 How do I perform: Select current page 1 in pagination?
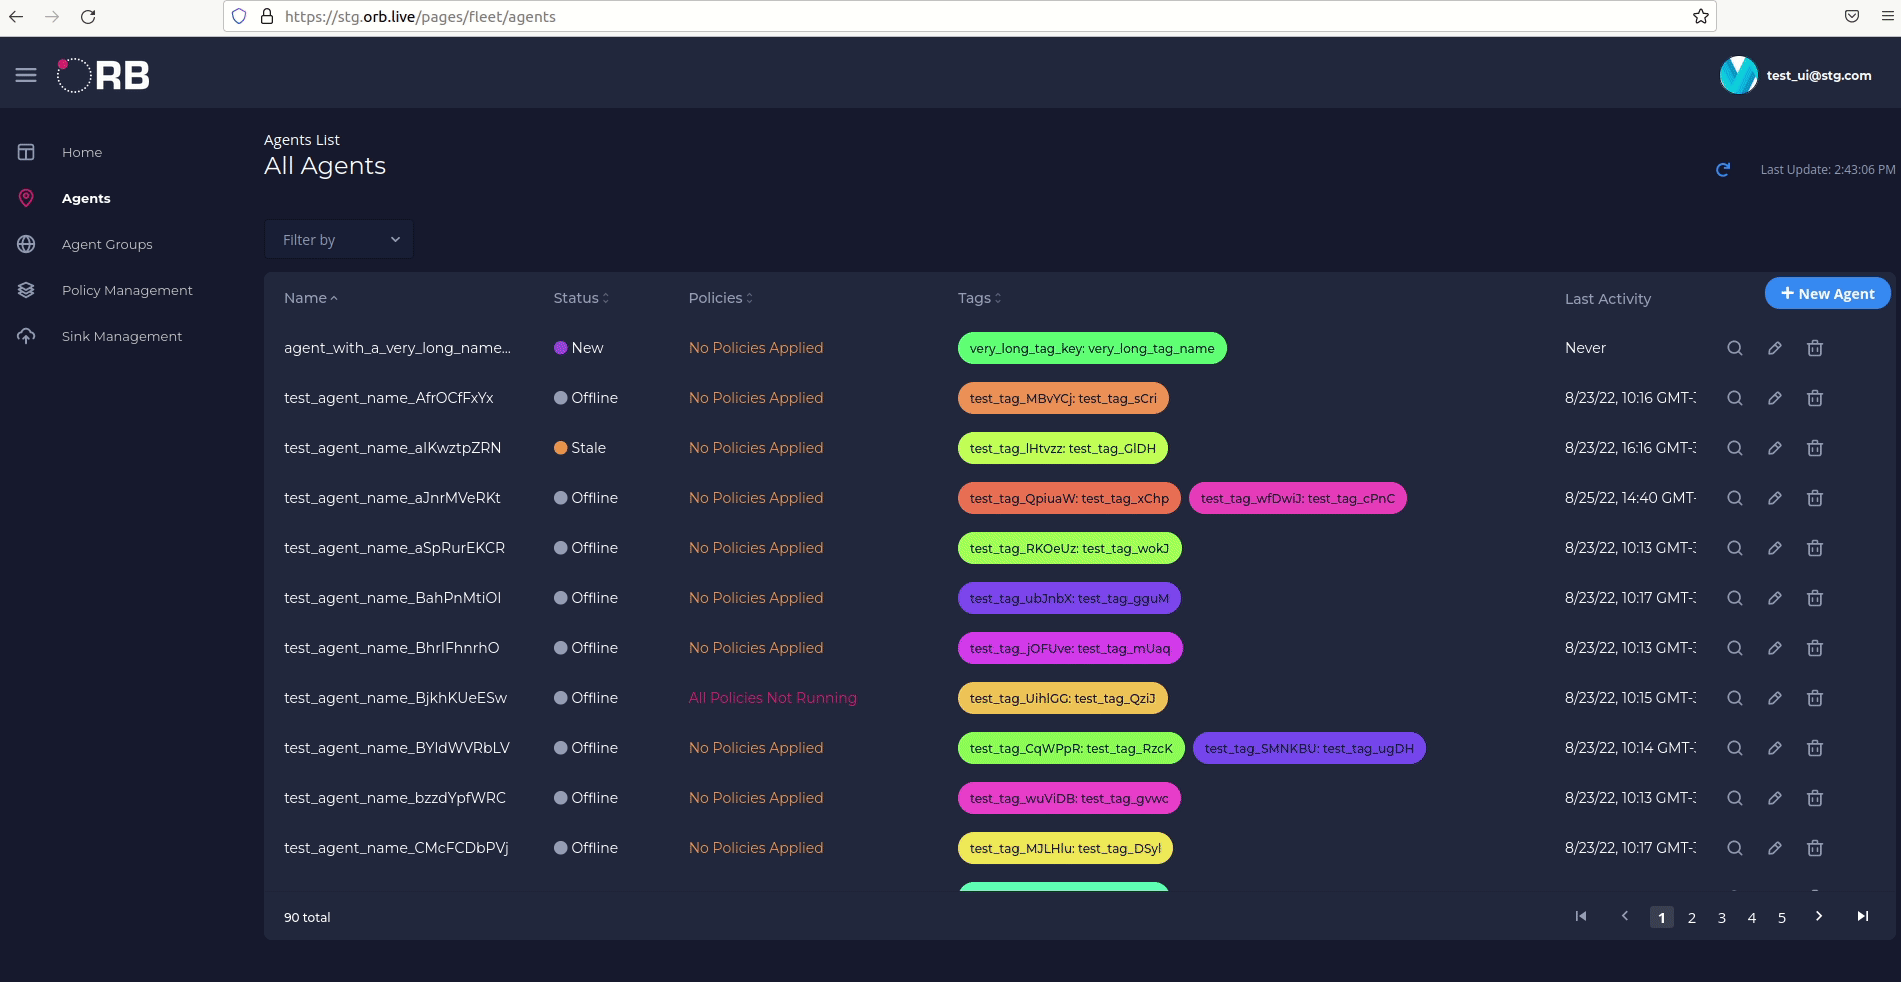[1662, 917]
